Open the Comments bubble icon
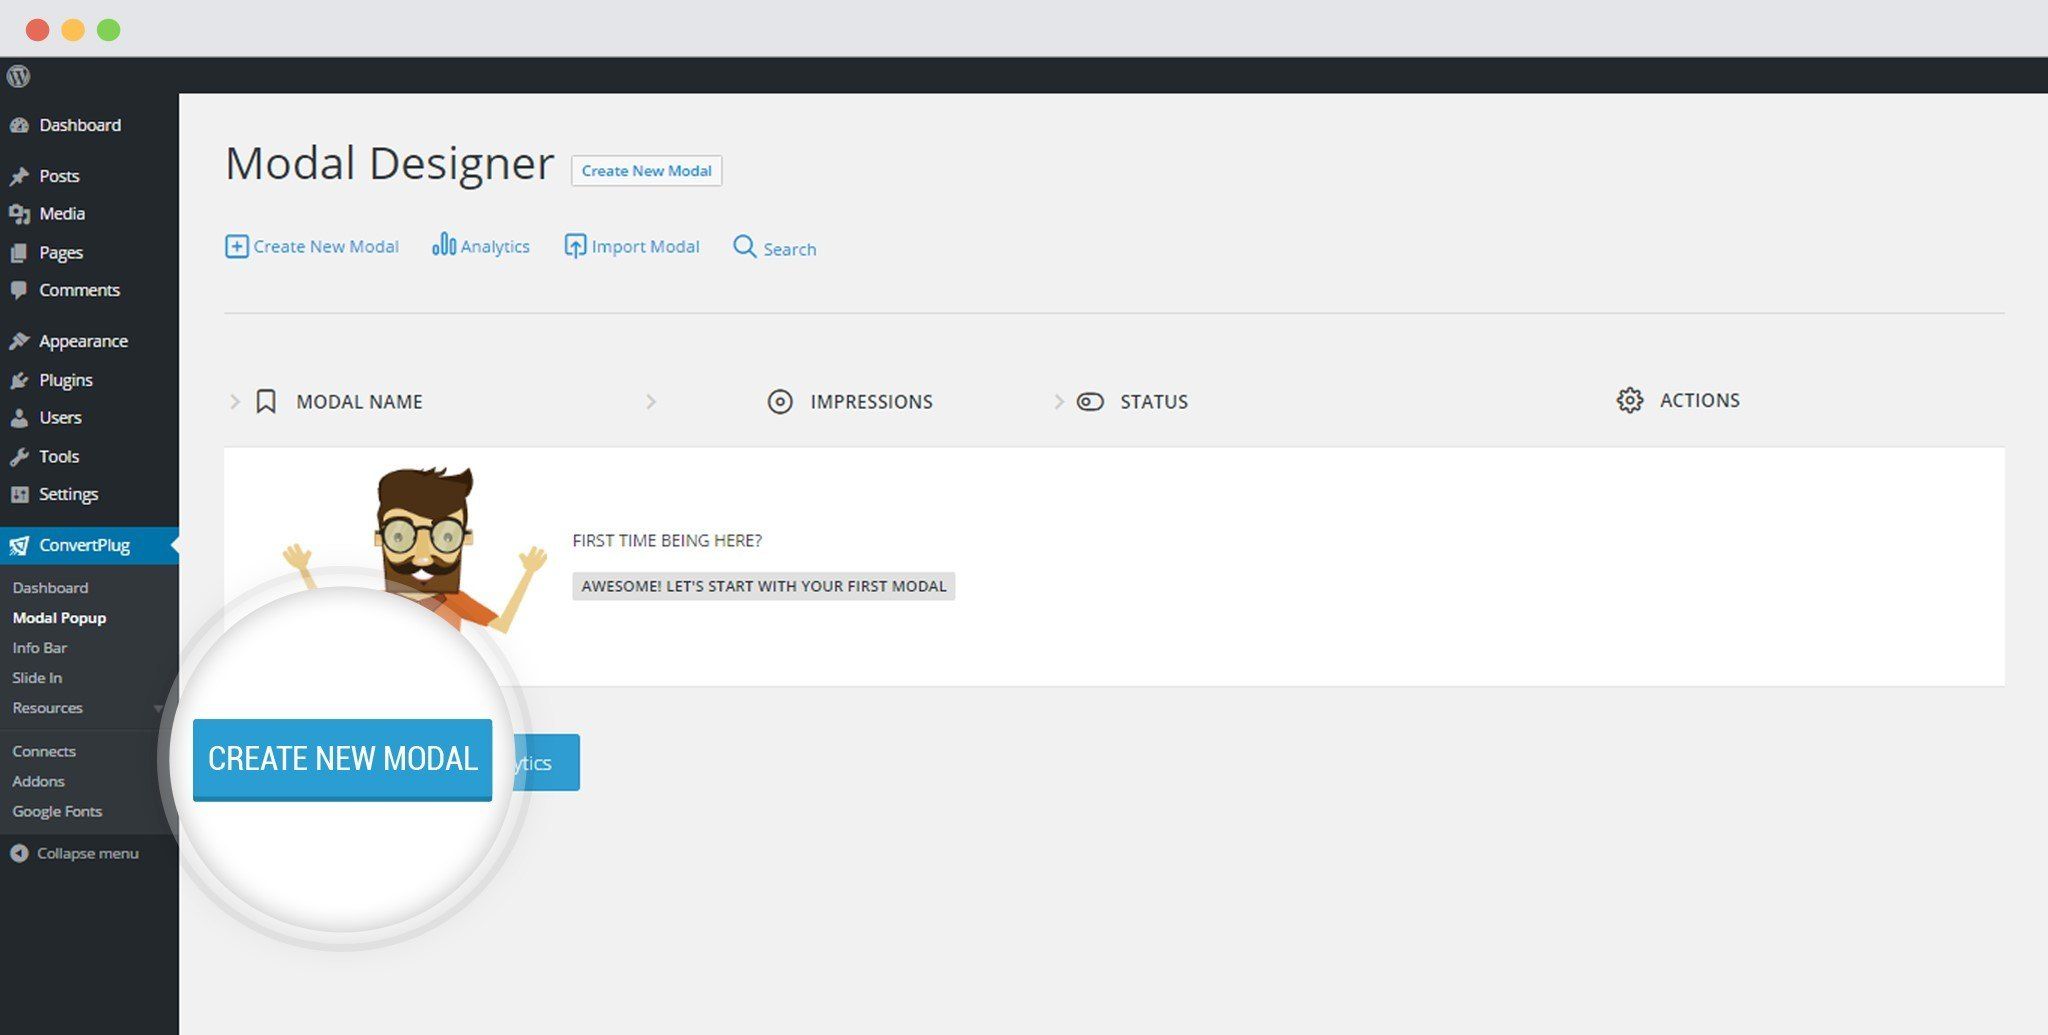The width and height of the screenshot is (2048, 1035). click(19, 290)
